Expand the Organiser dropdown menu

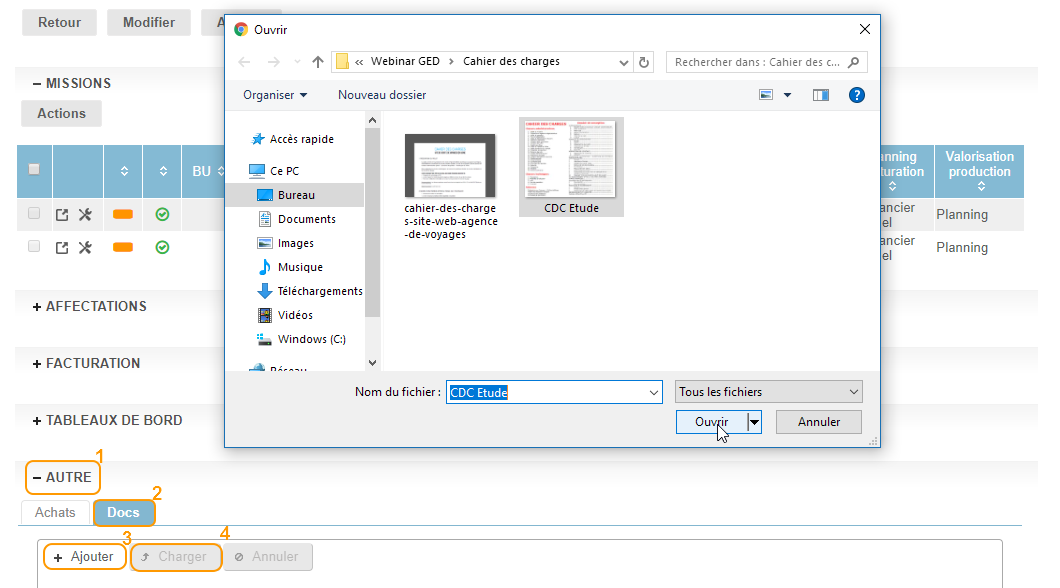click(x=275, y=95)
